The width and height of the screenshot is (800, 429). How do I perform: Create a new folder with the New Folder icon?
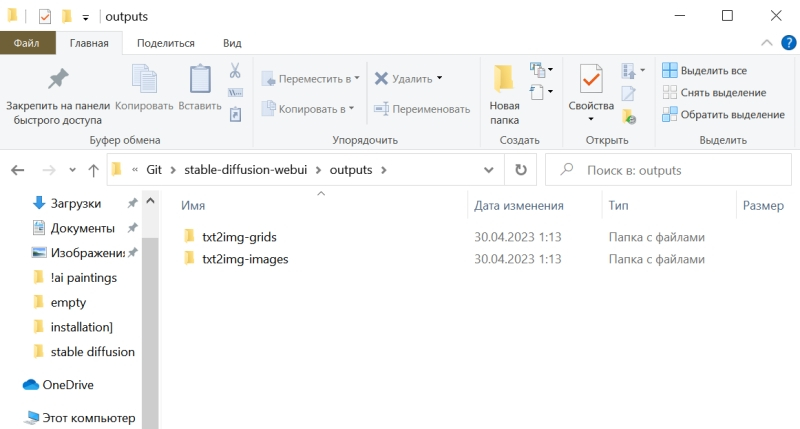[x=504, y=82]
